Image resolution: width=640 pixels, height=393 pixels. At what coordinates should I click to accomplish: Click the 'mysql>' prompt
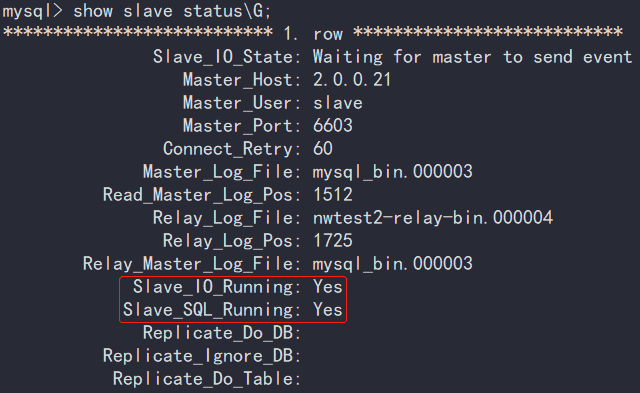pos(33,11)
